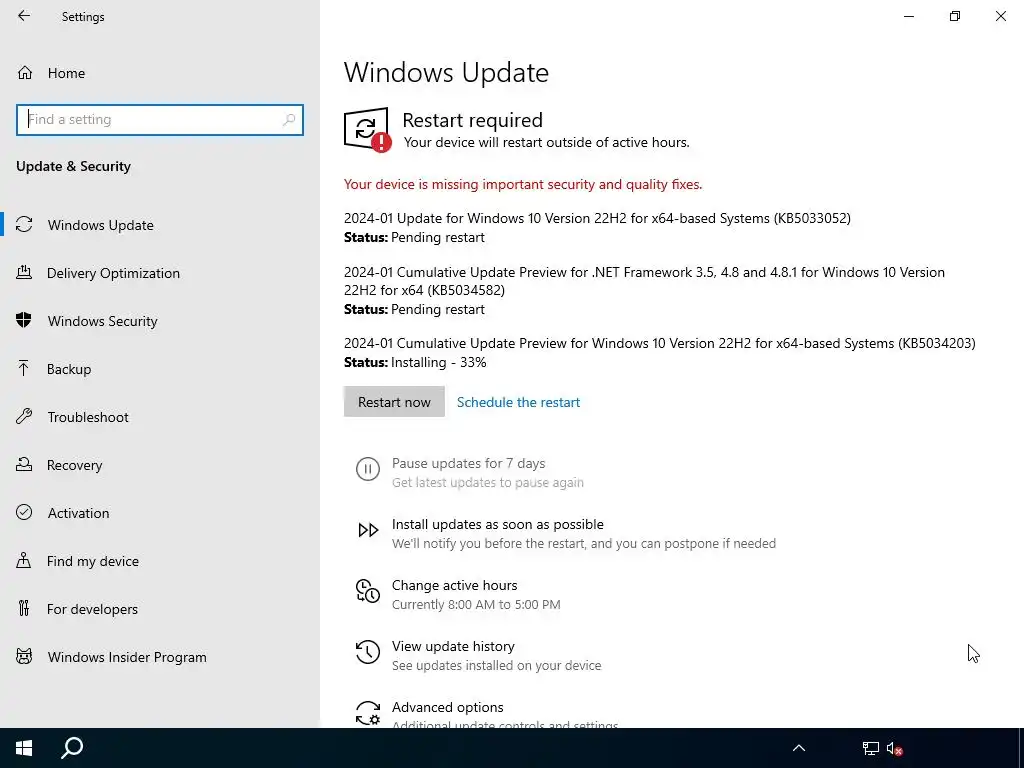Screen dimensions: 1024x768
Task: Open For developers page
Action: pyautogui.click(x=160, y=609)
